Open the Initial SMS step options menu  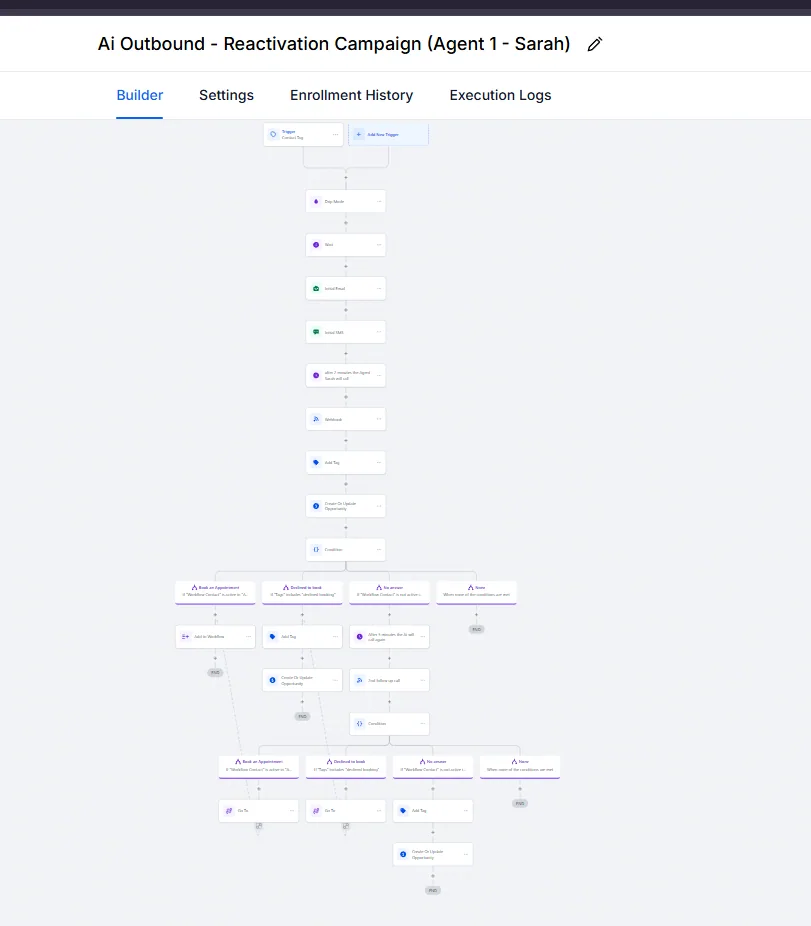click(x=379, y=332)
